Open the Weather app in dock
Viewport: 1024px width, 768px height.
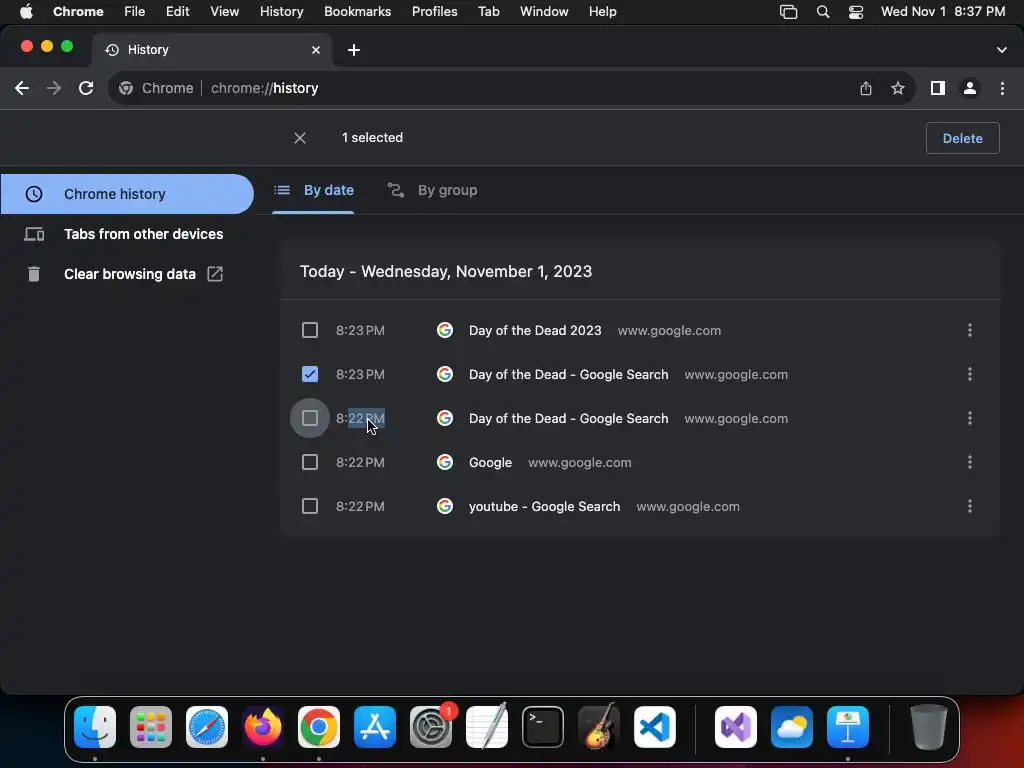pos(792,727)
